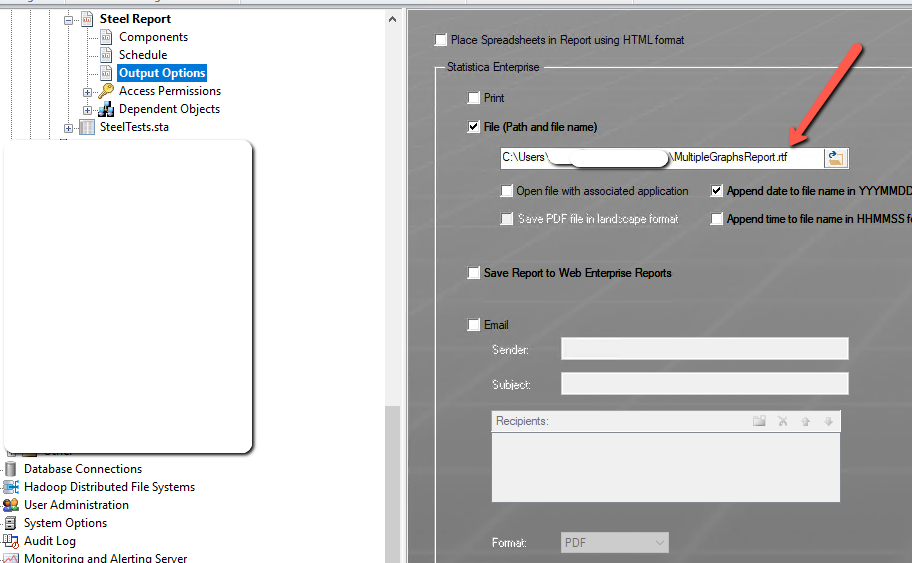Image resolution: width=912 pixels, height=563 pixels.
Task: Expand the Dependent Objects node
Action: coord(88,109)
